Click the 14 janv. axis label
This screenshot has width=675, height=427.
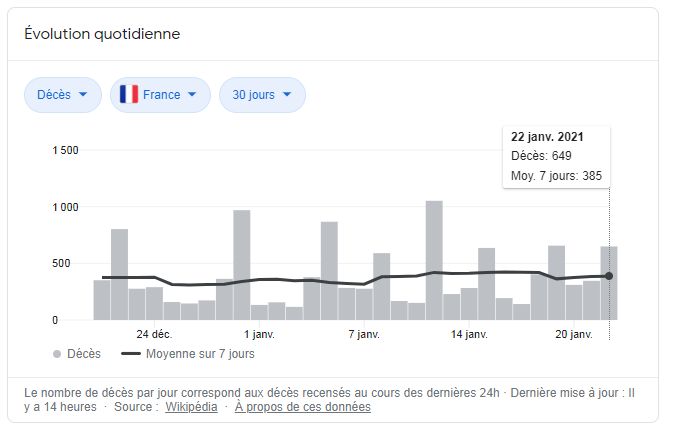pyautogui.click(x=469, y=333)
